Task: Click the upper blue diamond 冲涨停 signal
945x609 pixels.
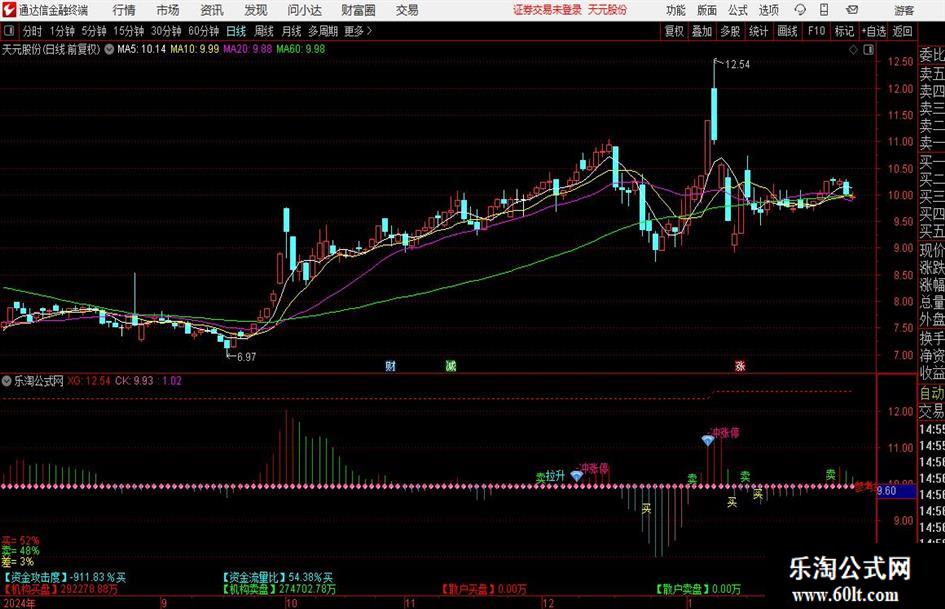Action: point(708,441)
